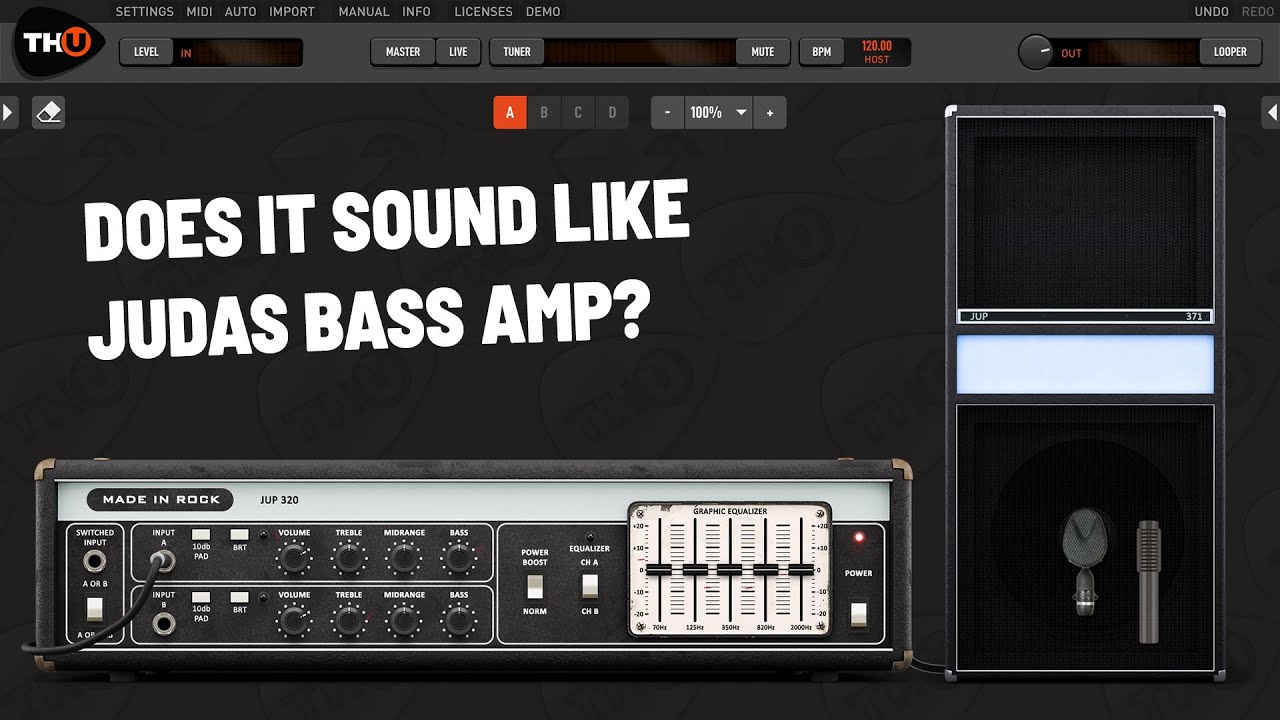
Task: Expand the right side panel arrow
Action: [1271, 112]
